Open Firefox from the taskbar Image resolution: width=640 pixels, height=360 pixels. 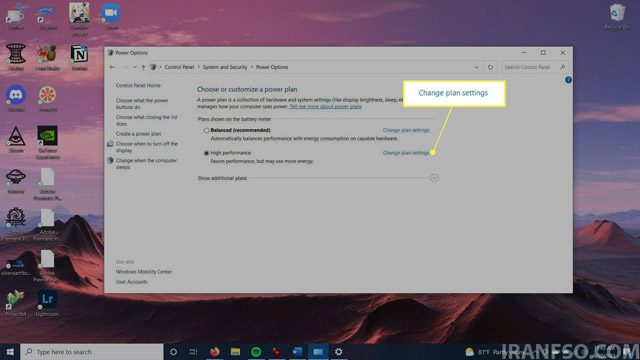point(215,351)
